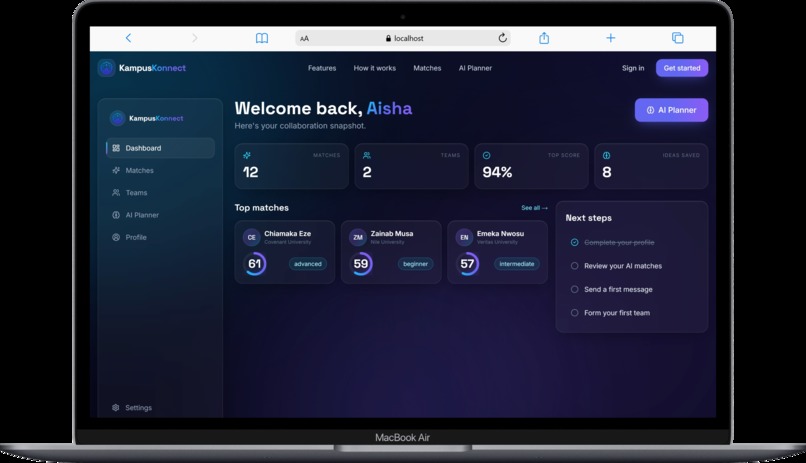Click the Matches sparkle icon in sidebar
Image resolution: width=806 pixels, height=463 pixels.
pos(116,170)
